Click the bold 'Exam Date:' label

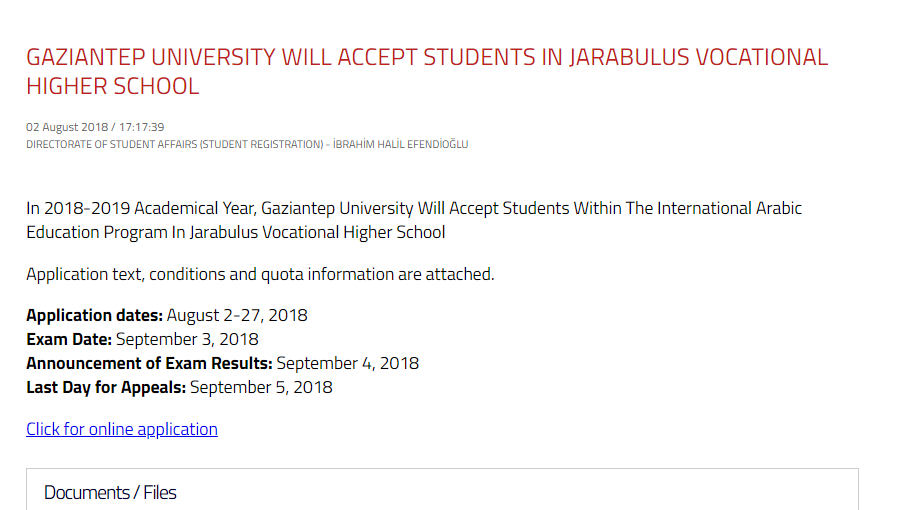[69, 339]
